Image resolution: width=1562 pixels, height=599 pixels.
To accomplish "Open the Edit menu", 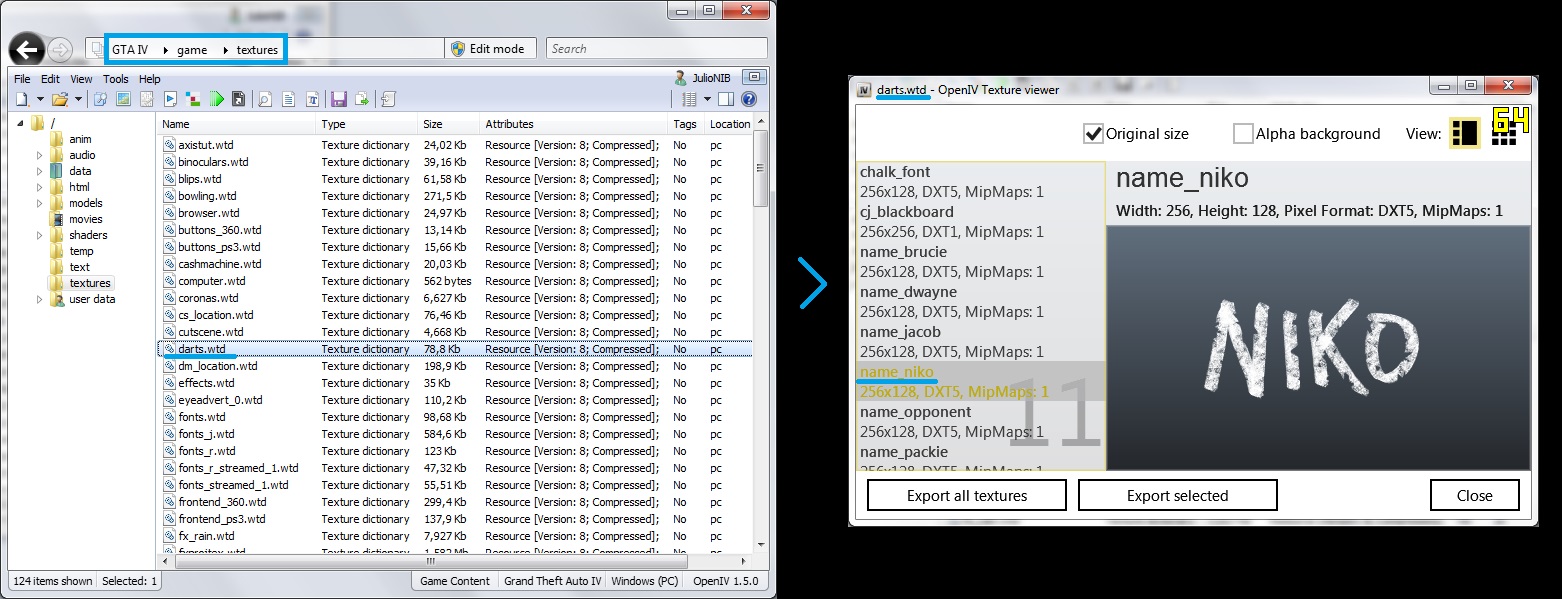I will click(50, 79).
